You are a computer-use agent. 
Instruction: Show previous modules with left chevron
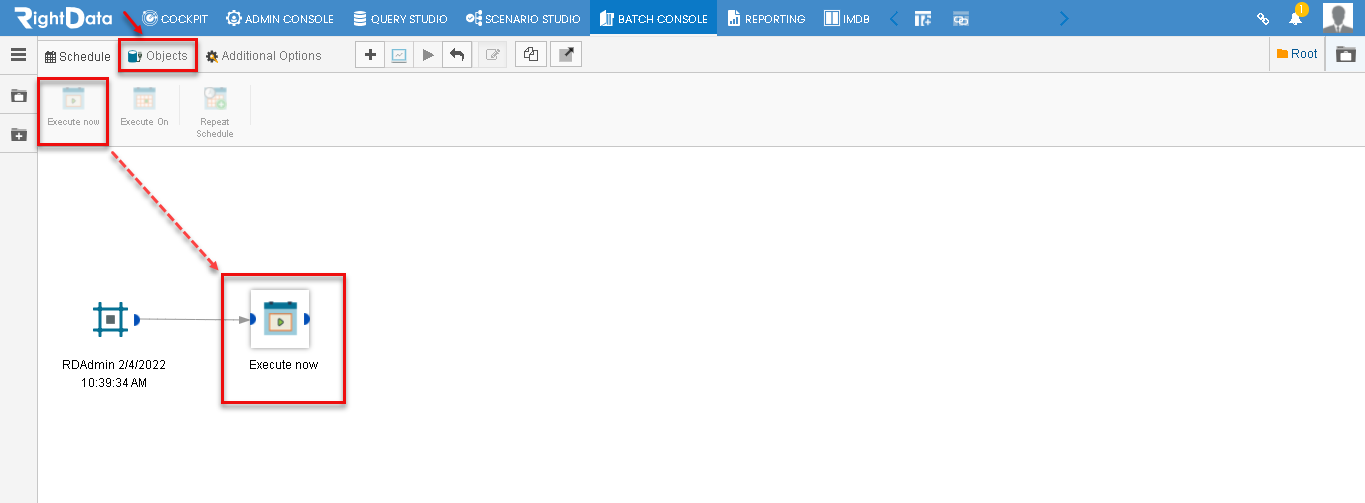click(x=893, y=18)
